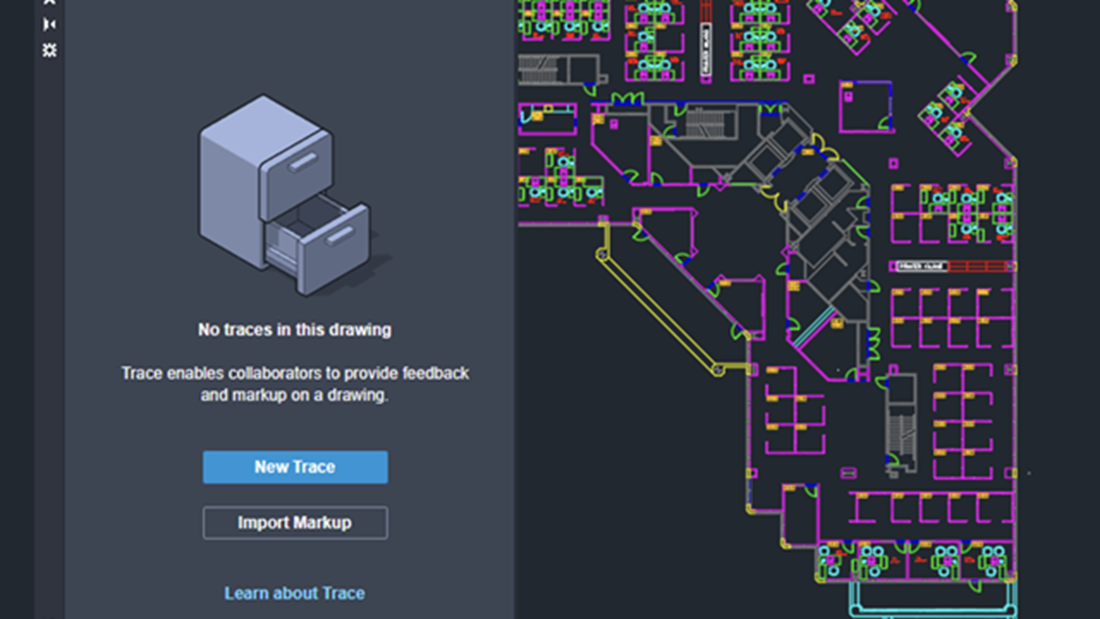Screen dimensions: 1100x619
Task: Open the Traces palette settings gear
Action: click(49, 51)
